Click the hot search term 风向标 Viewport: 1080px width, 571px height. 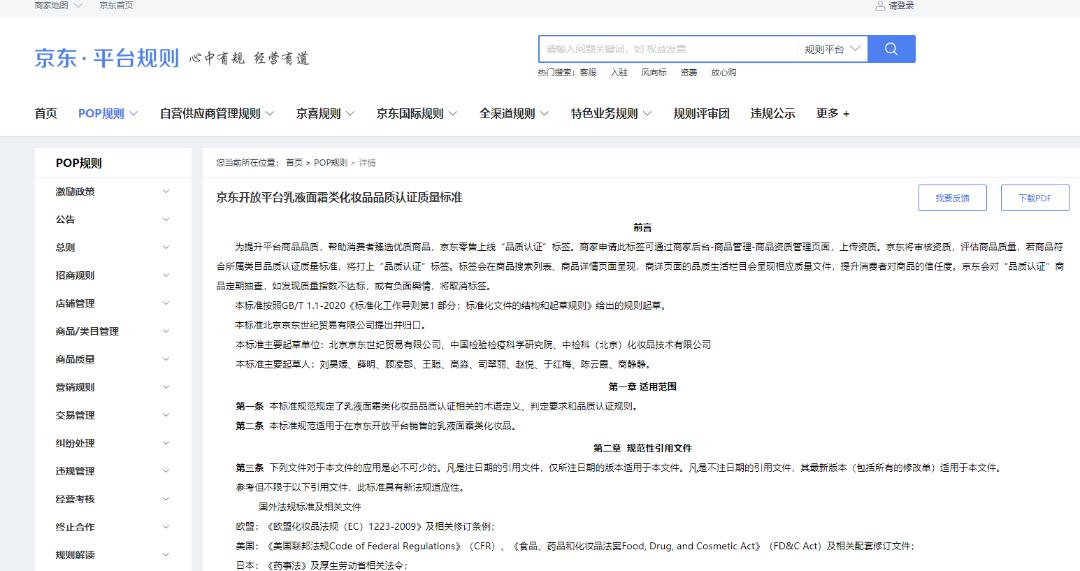[653, 73]
